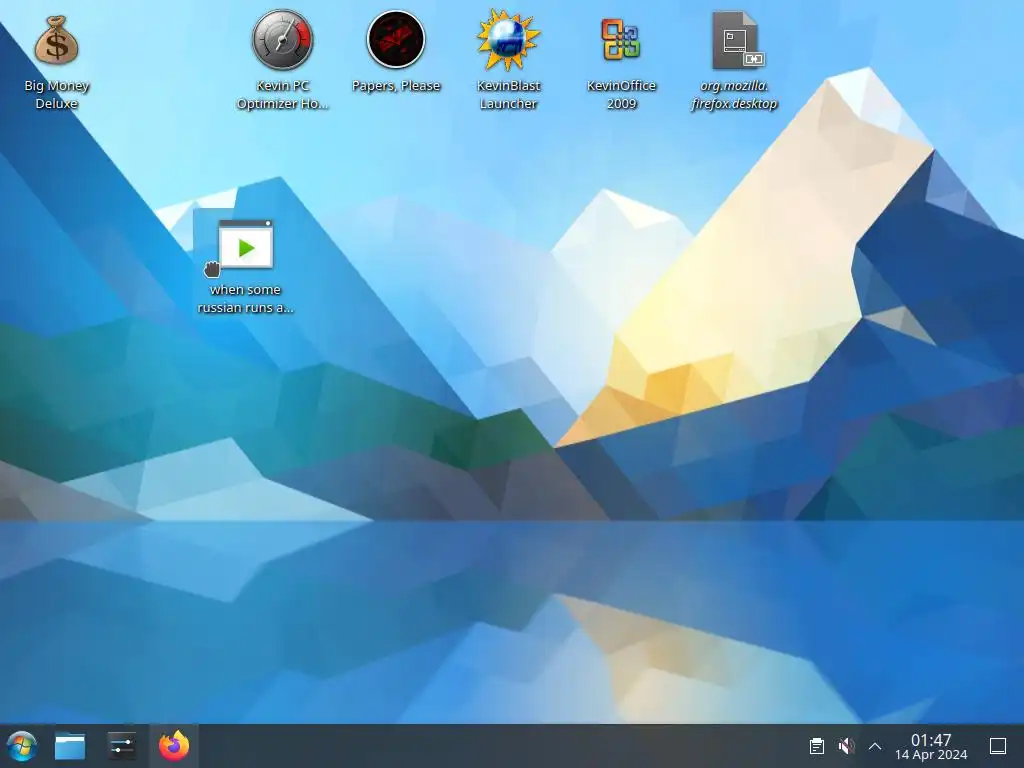Click the 'Kevin PC Optimizer Ho...' label text
This screenshot has height=768, width=1024.
[283, 95]
